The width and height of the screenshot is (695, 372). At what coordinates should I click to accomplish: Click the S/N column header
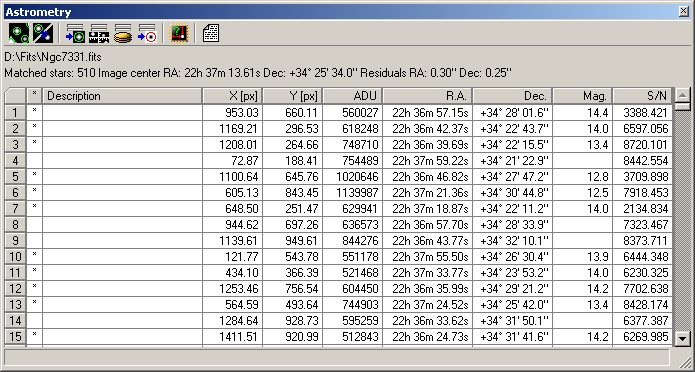pos(643,96)
